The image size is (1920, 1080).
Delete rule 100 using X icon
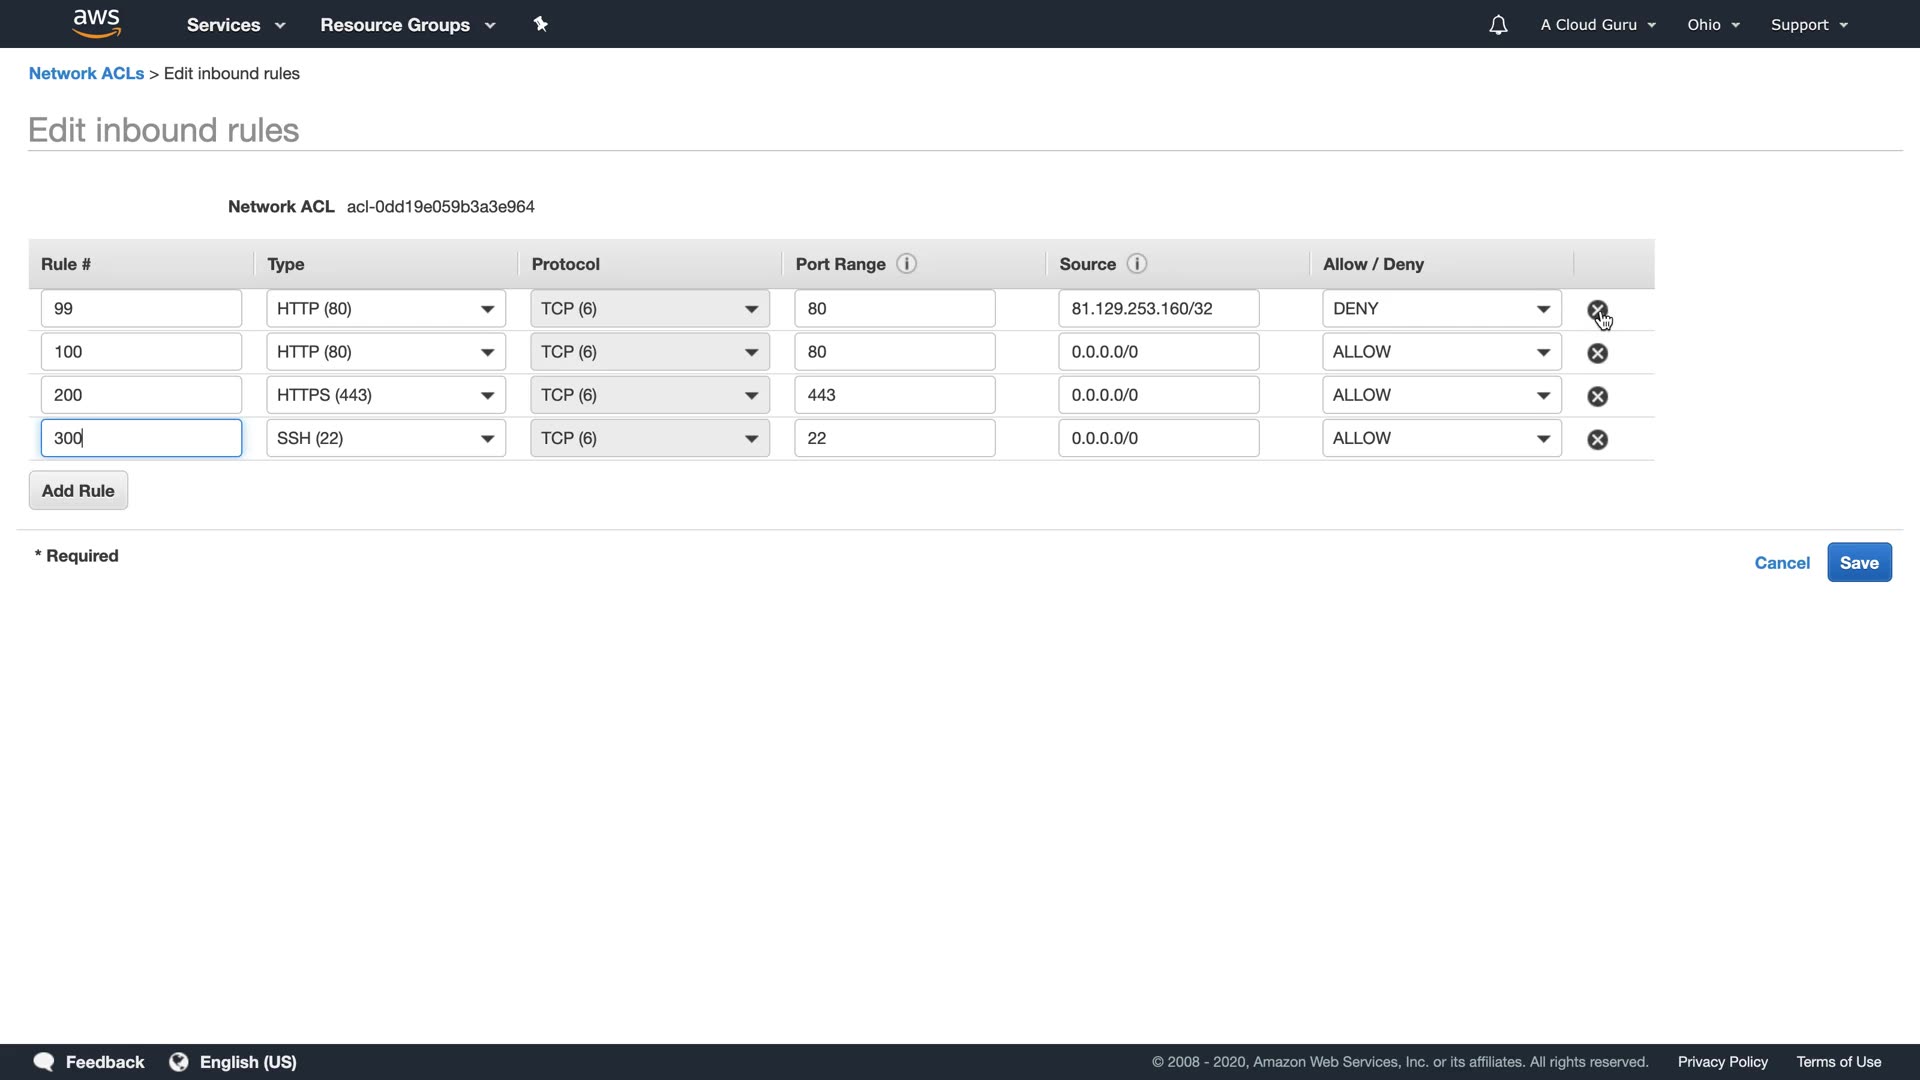click(x=1597, y=353)
